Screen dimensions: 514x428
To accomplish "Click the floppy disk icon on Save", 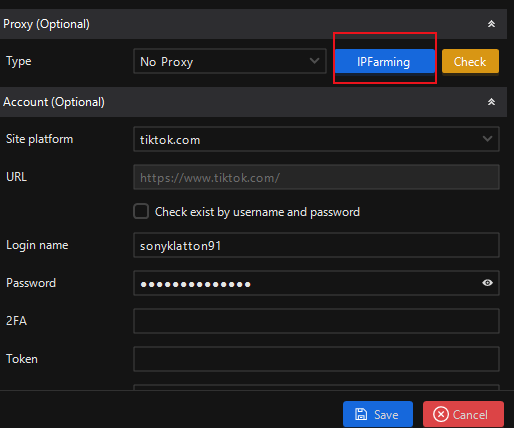I will tap(361, 414).
